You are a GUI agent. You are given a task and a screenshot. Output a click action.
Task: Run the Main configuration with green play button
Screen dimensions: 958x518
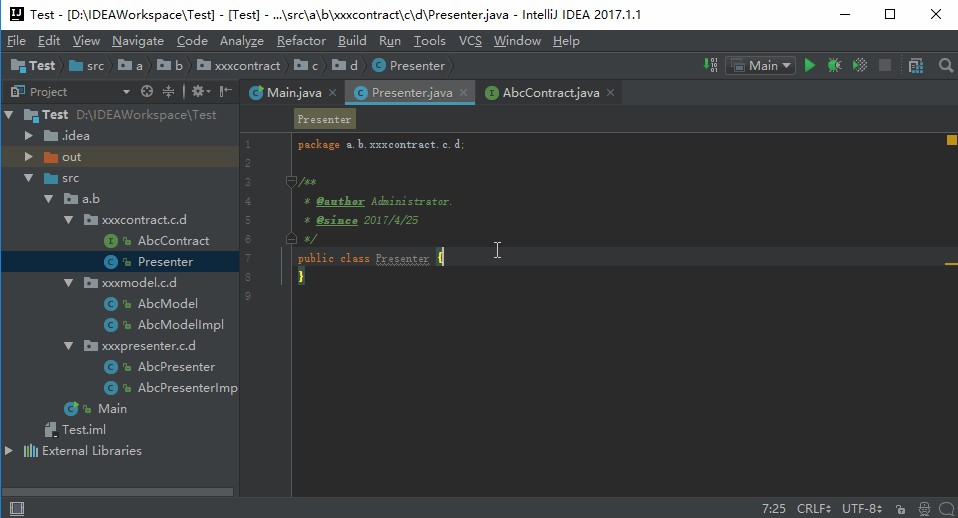click(x=810, y=65)
